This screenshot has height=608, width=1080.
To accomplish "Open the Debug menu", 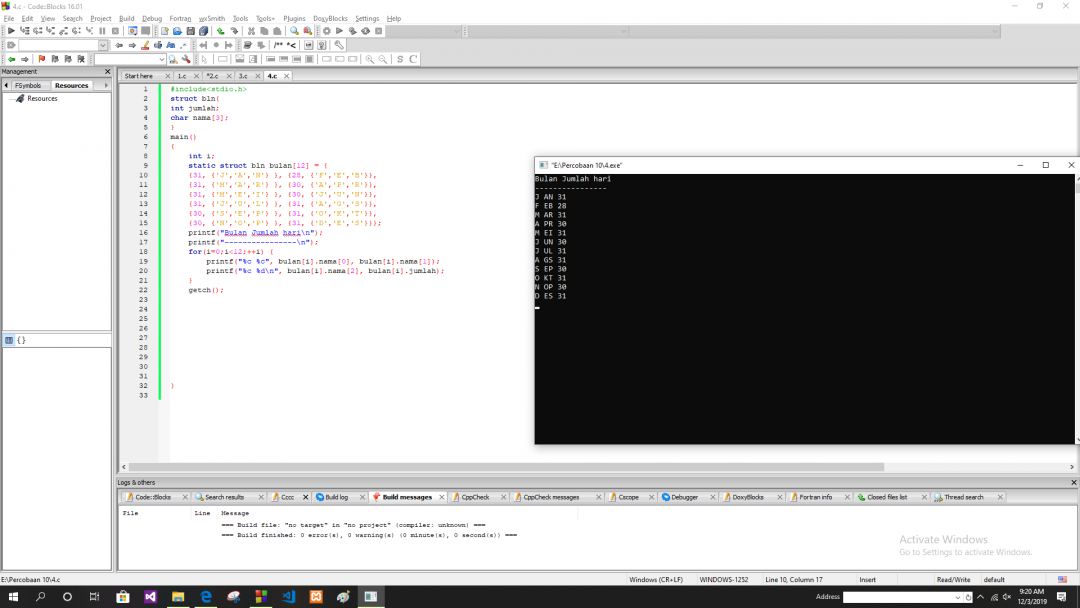I will [x=152, y=19].
